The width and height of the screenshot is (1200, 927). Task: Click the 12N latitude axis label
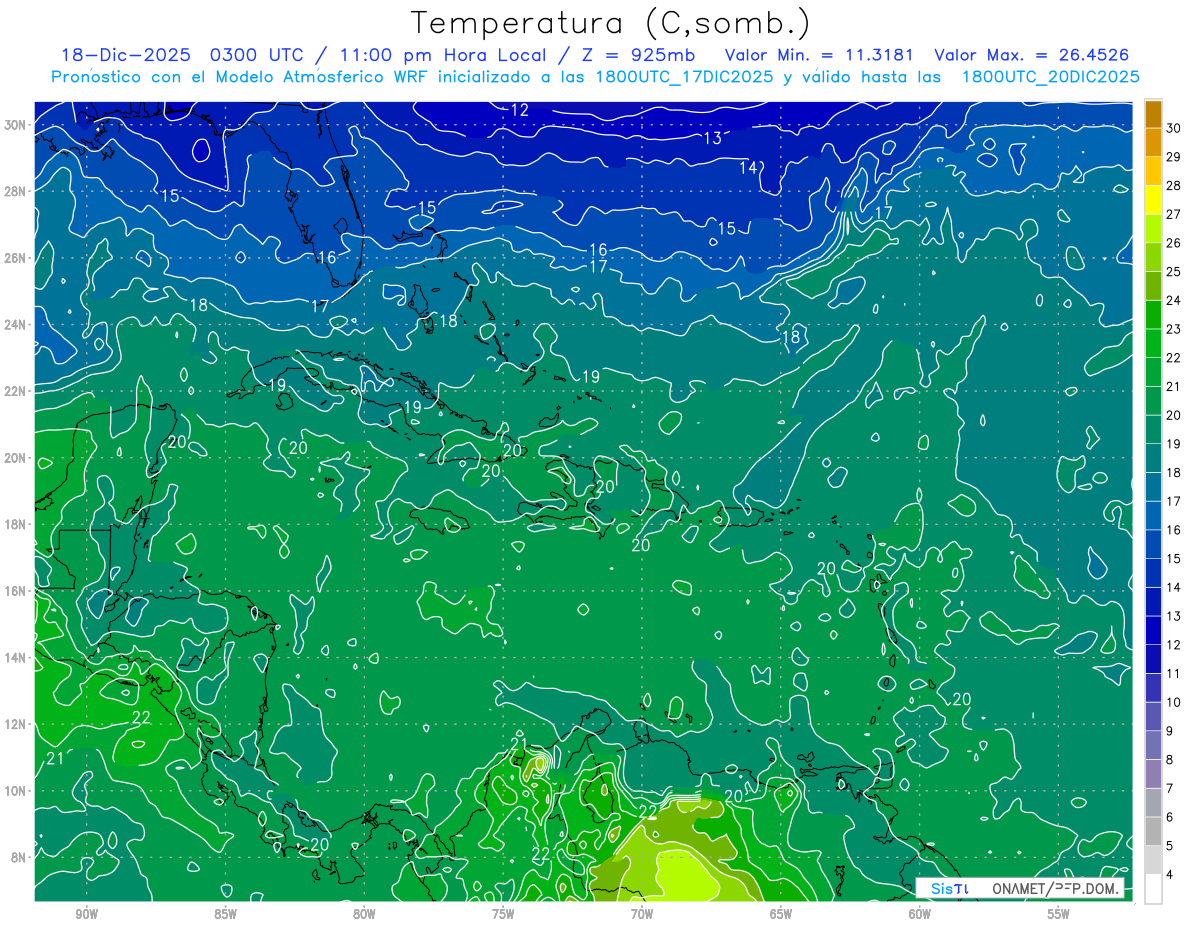(x=15, y=724)
